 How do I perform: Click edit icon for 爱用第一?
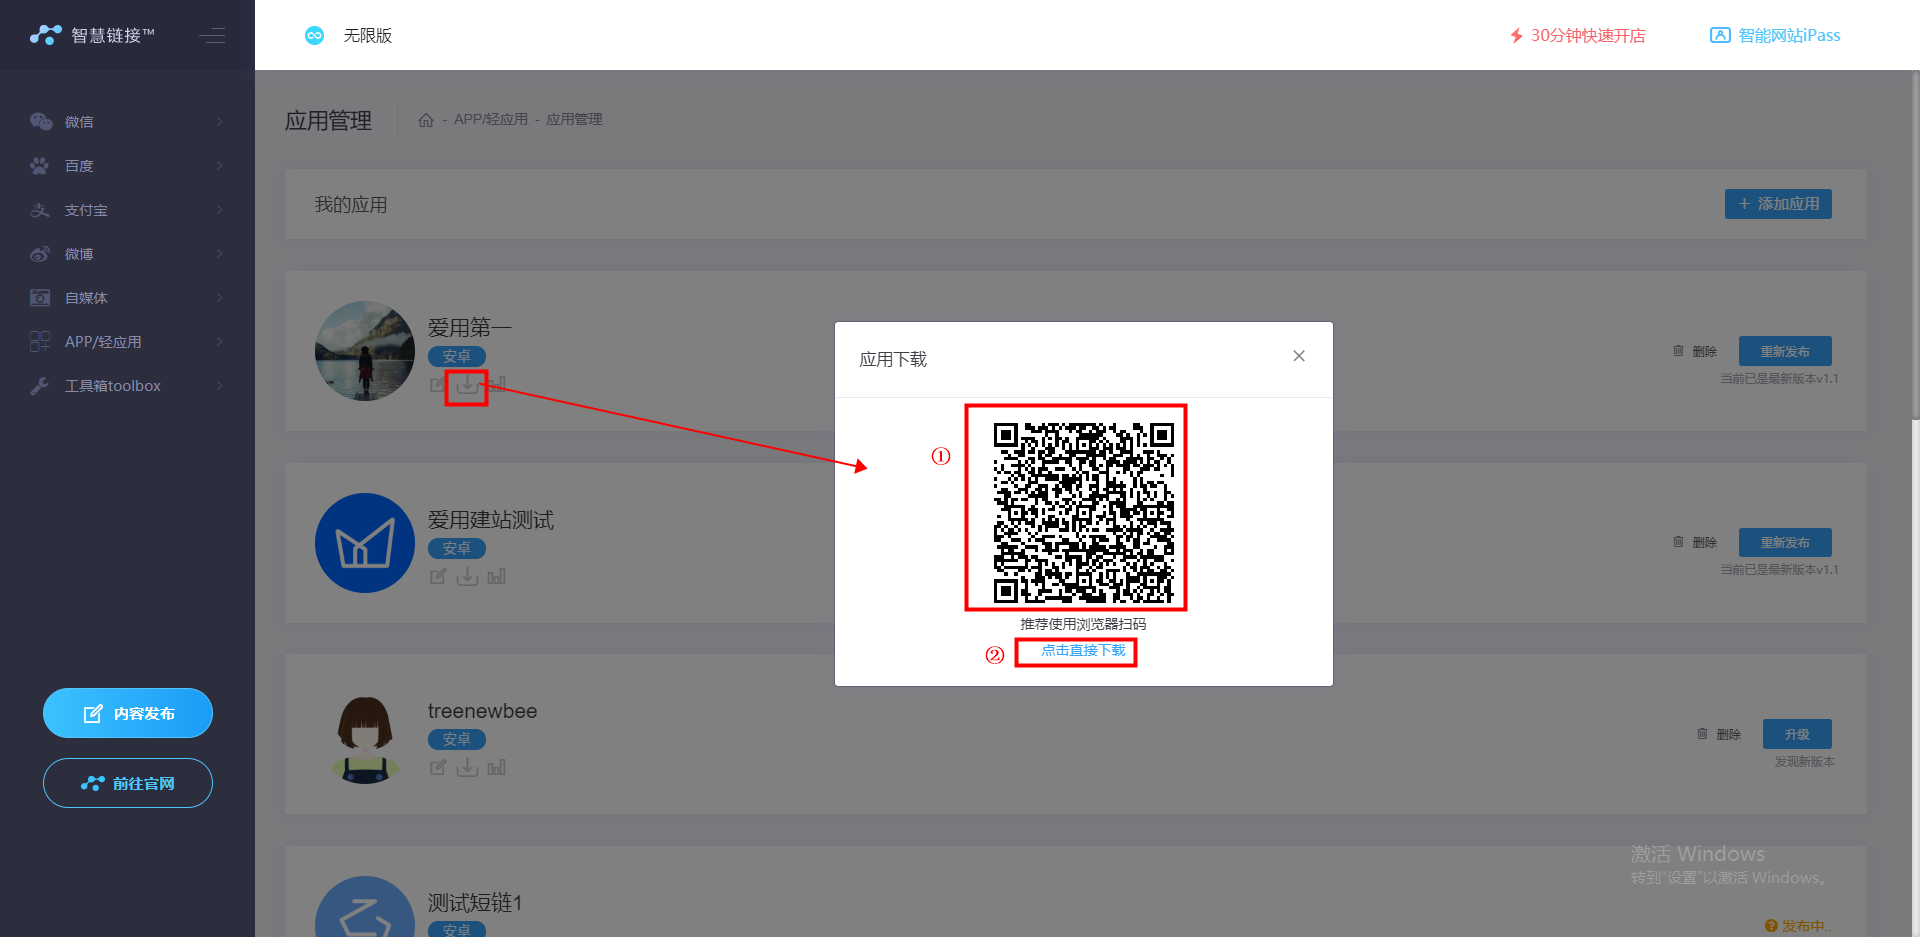point(438,384)
